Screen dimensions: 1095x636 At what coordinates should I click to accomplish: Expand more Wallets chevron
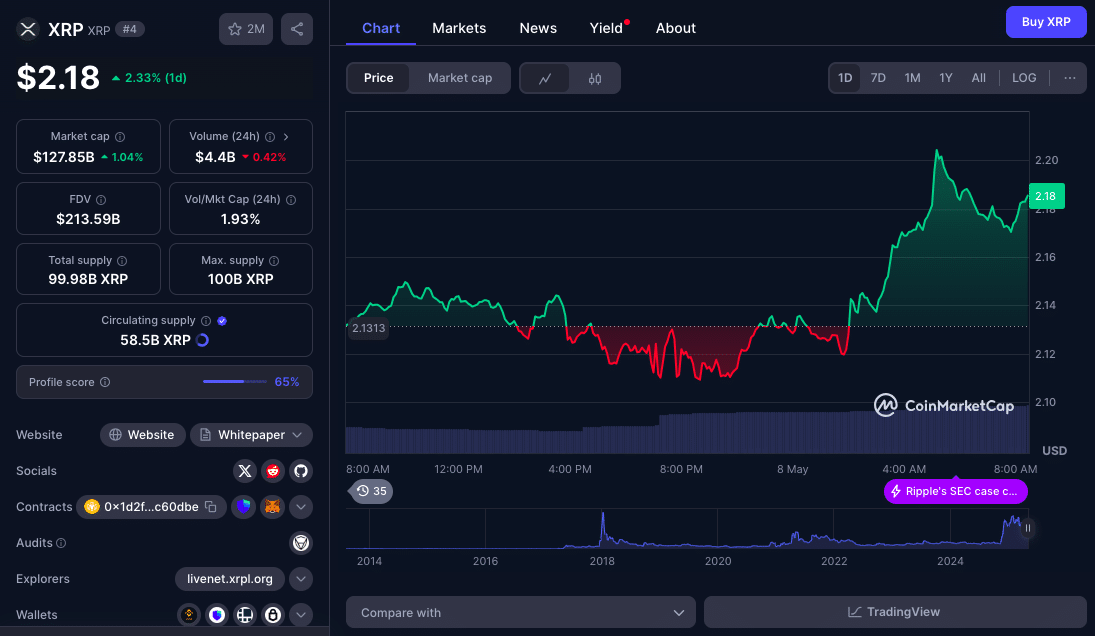(x=301, y=615)
